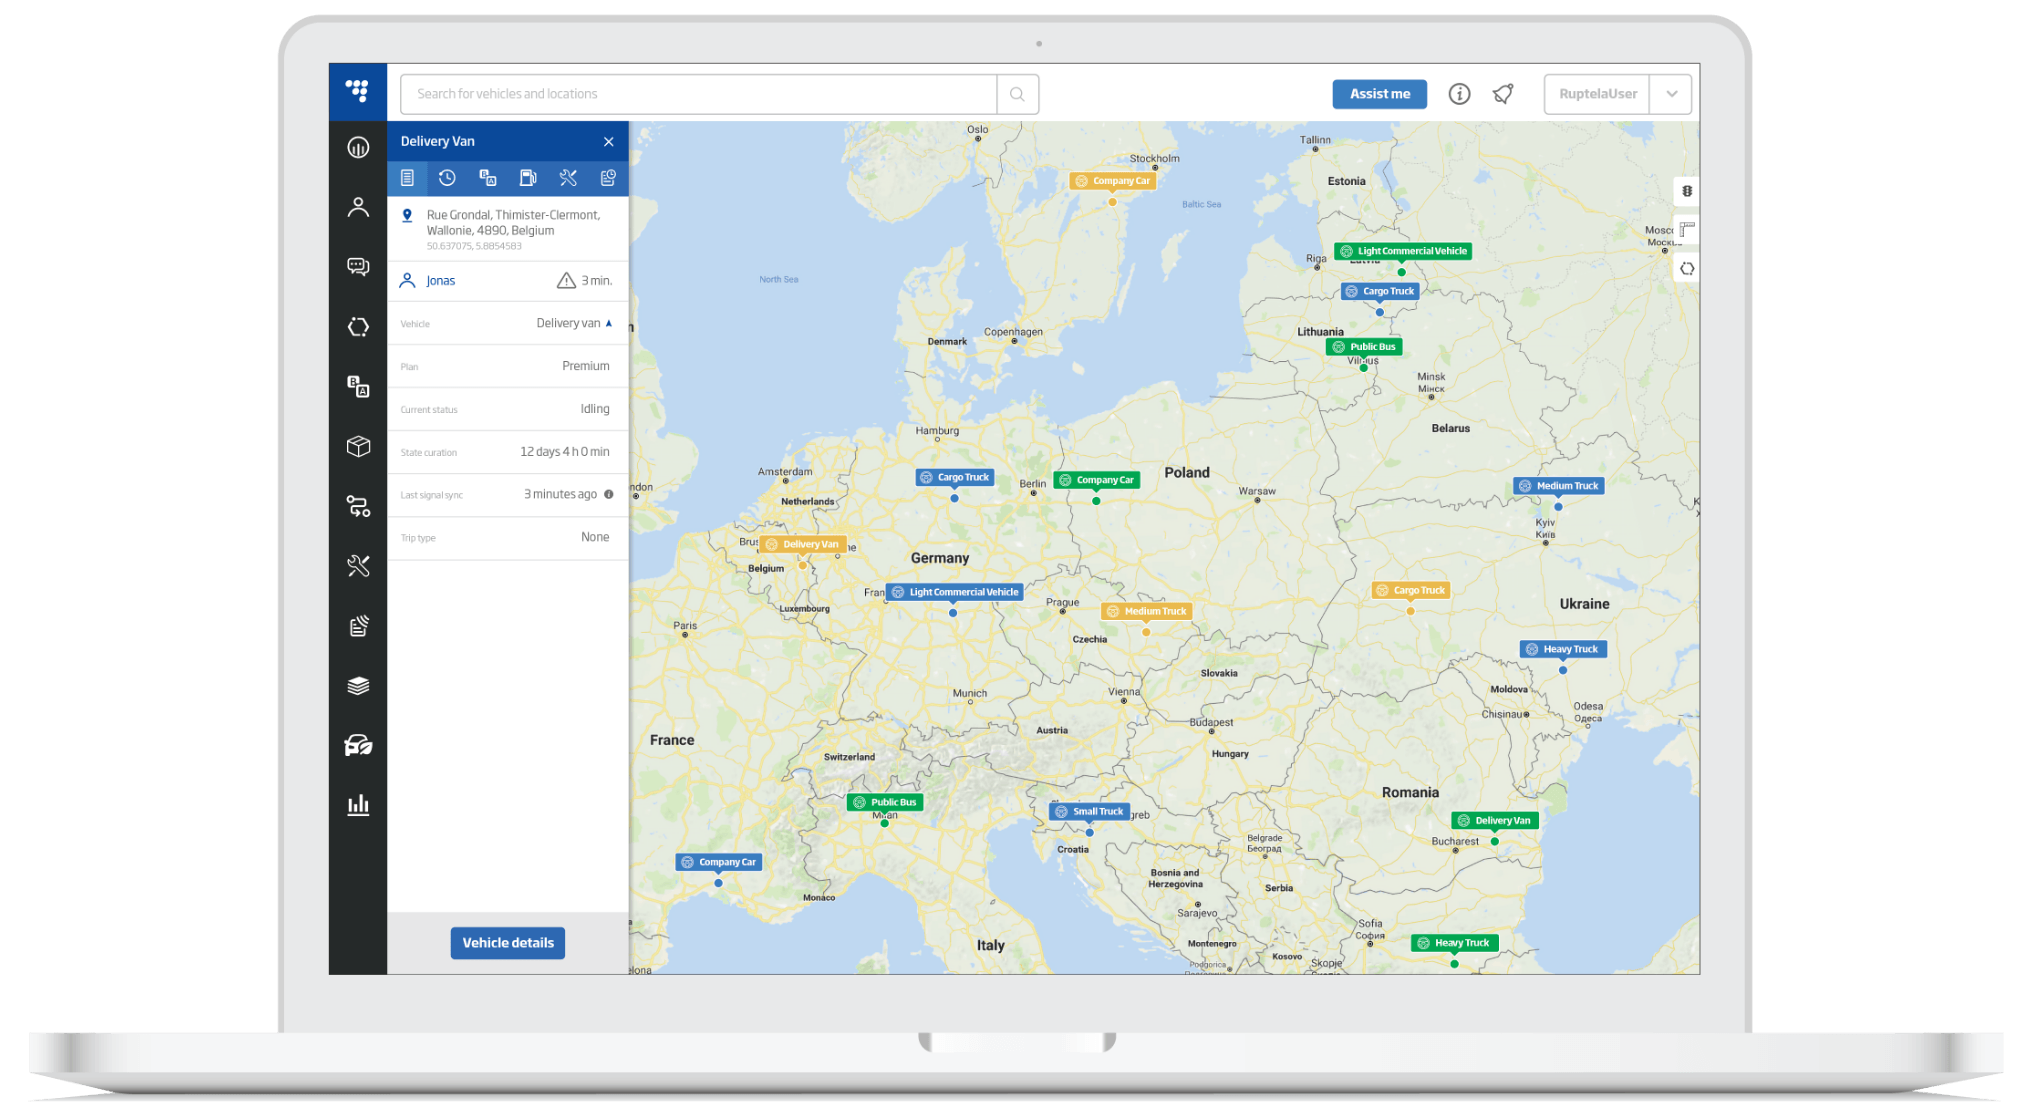Select blue Small Truck marker near Croatia
This screenshot has width=2022, height=1115.
pyautogui.click(x=1090, y=811)
